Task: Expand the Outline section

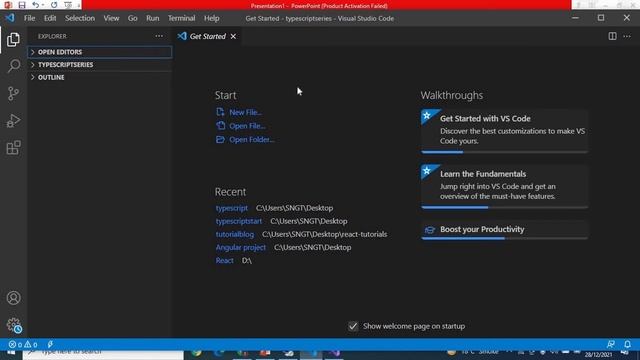Action: [x=100, y=77]
